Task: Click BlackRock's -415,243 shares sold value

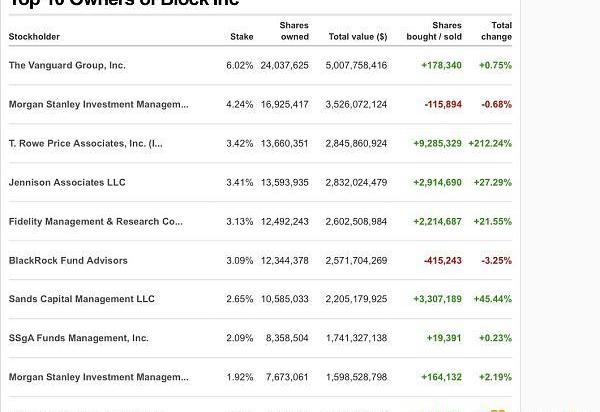Action: [442, 260]
